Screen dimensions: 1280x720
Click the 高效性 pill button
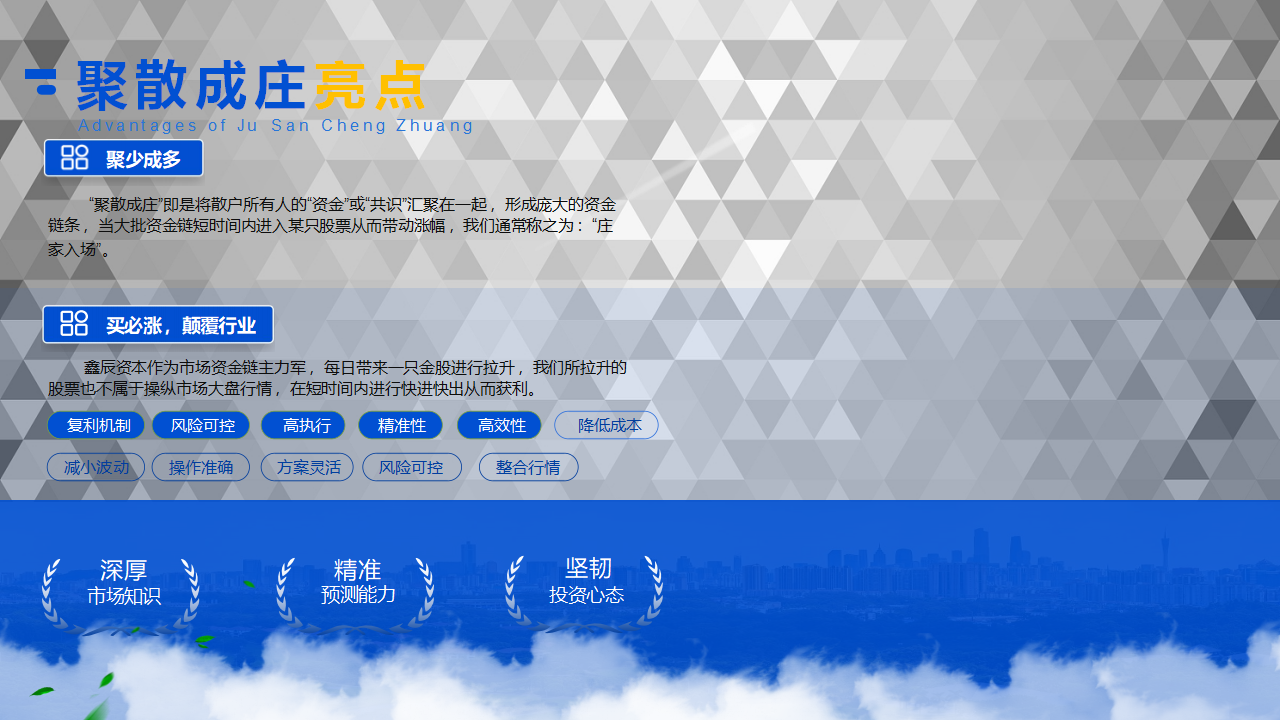(500, 425)
